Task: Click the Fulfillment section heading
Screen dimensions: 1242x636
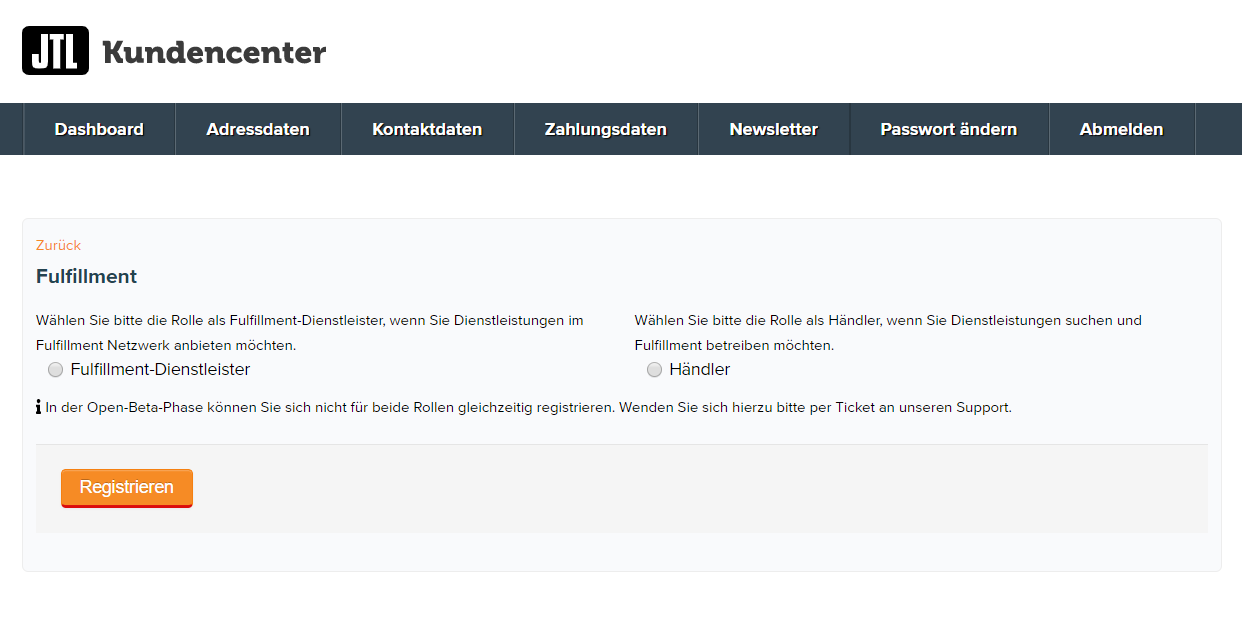Action: pyautogui.click(x=86, y=277)
